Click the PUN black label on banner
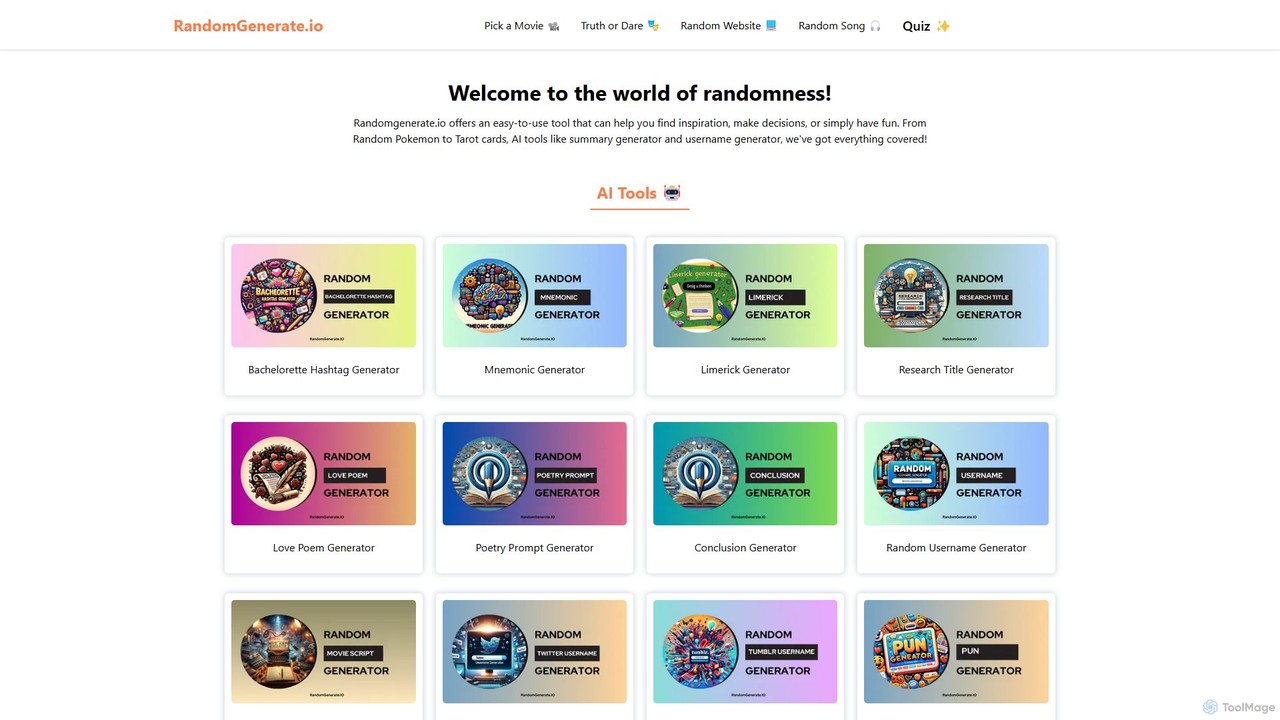Screen dimensions: 1280x720 click(987, 652)
